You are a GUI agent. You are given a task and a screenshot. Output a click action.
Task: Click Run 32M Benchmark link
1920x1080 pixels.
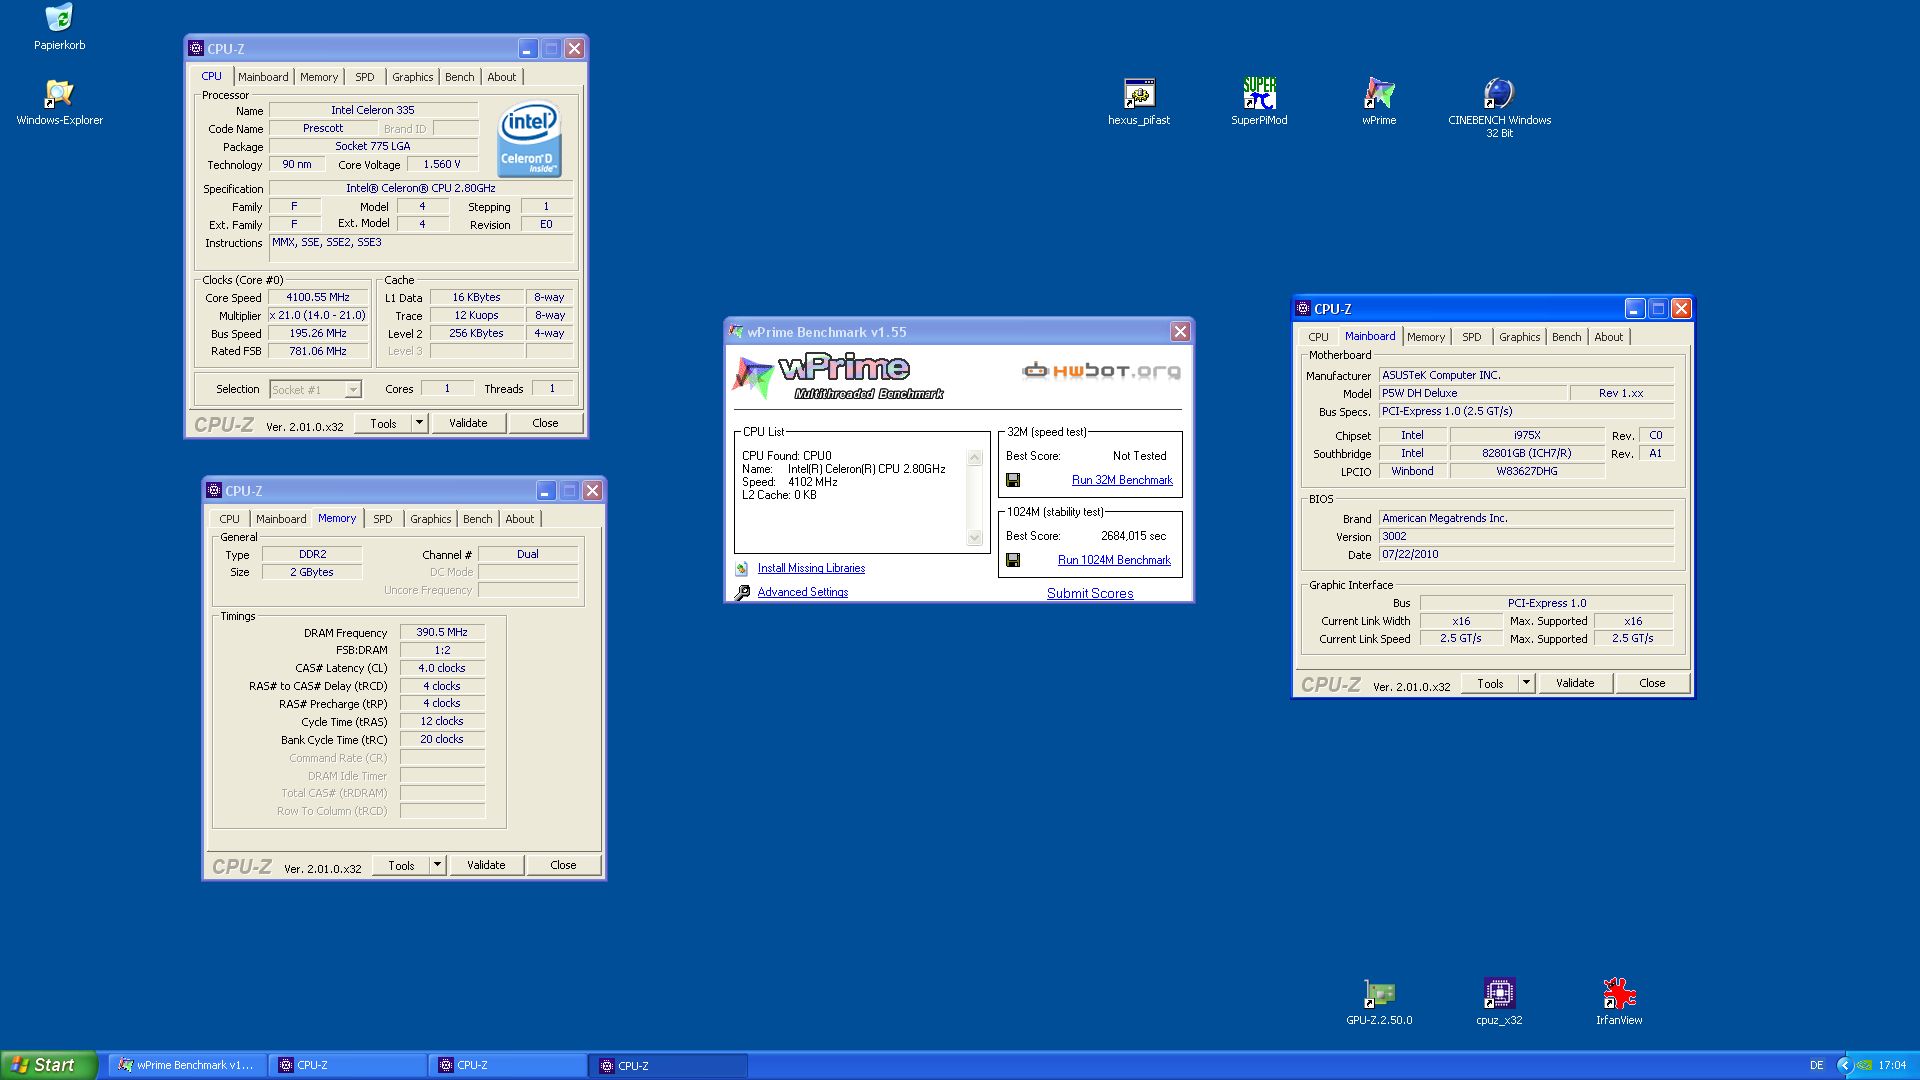tap(1122, 480)
